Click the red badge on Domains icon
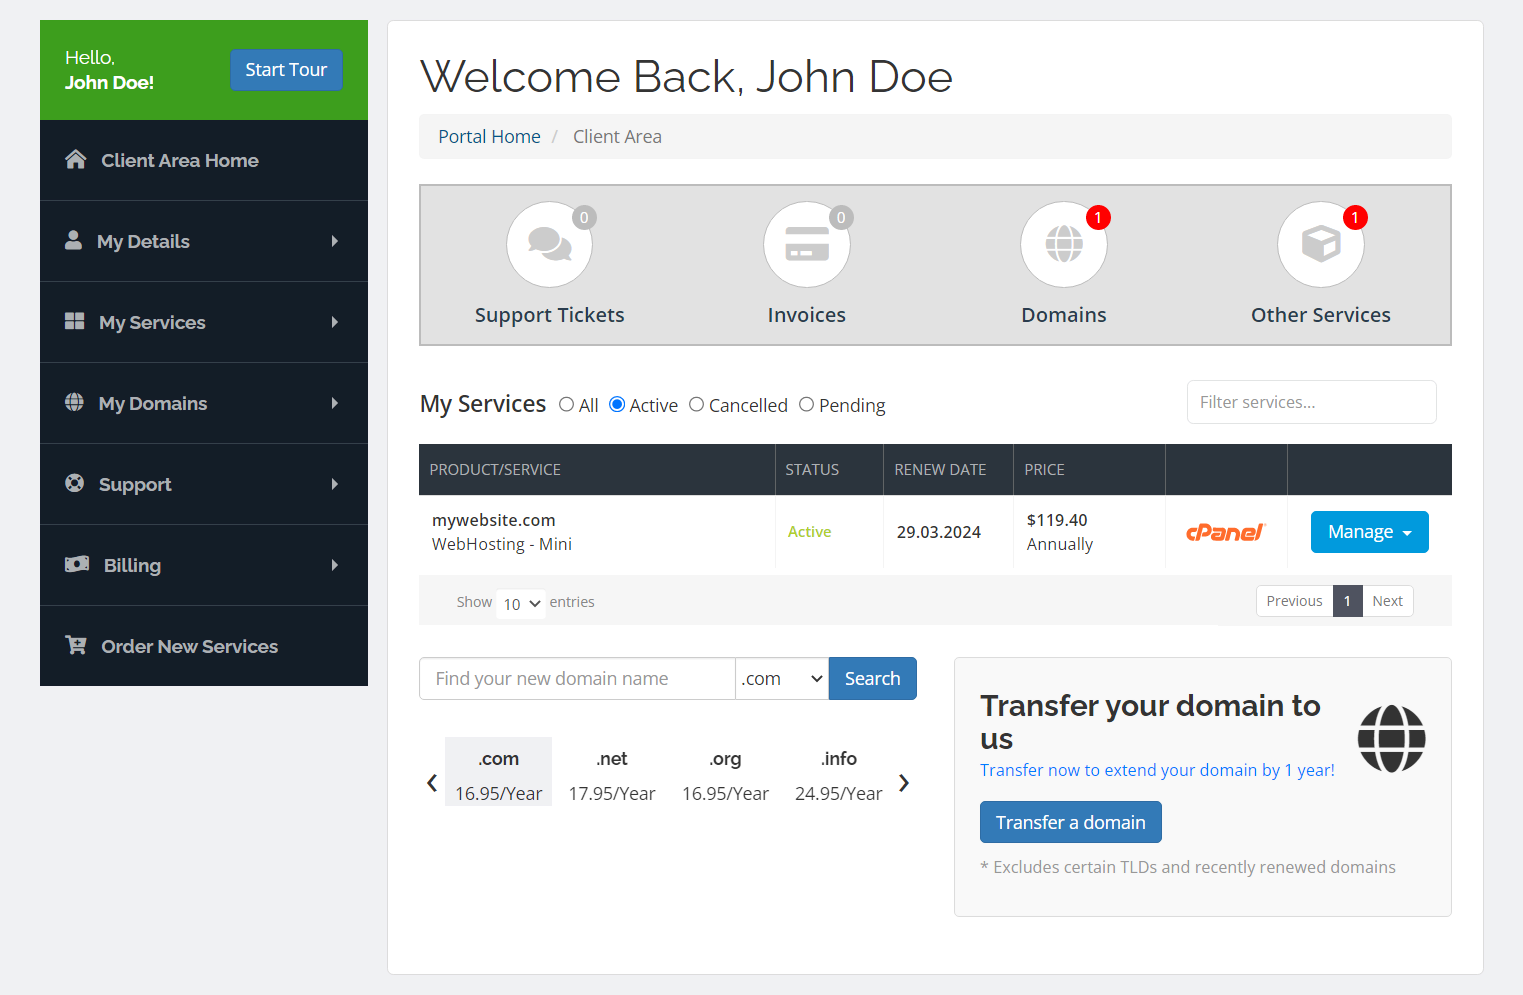 (x=1098, y=217)
